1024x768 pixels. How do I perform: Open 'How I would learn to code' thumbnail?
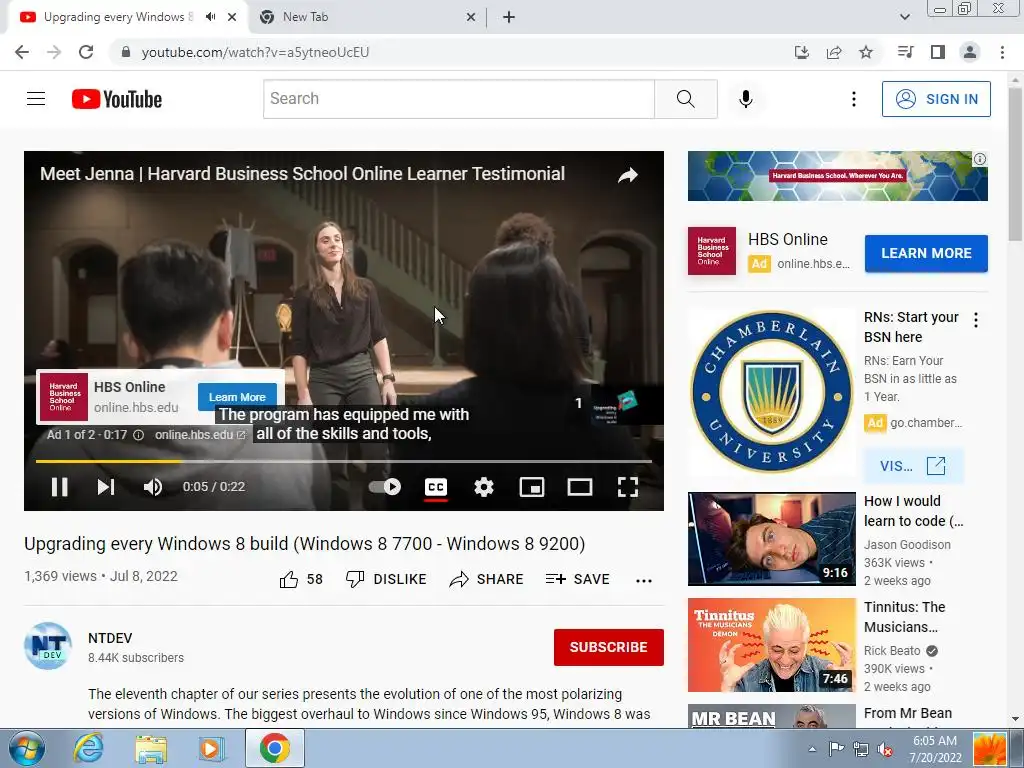tap(771, 539)
